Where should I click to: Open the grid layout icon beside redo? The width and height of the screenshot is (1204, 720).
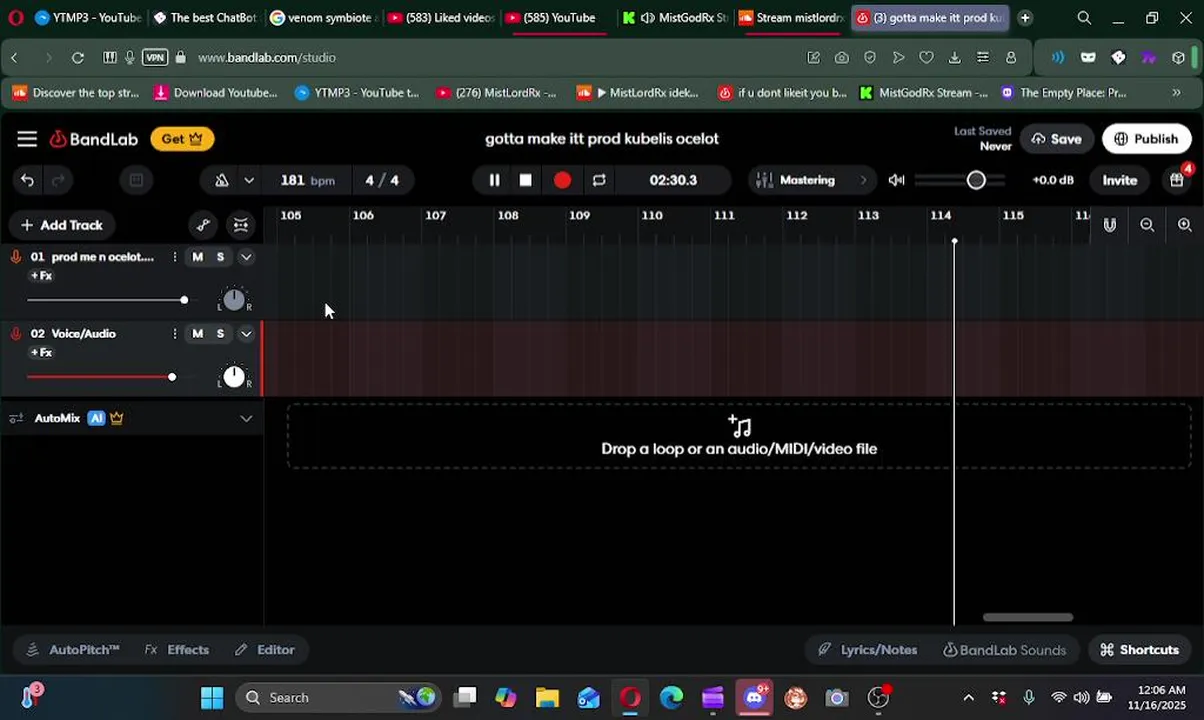(x=136, y=180)
